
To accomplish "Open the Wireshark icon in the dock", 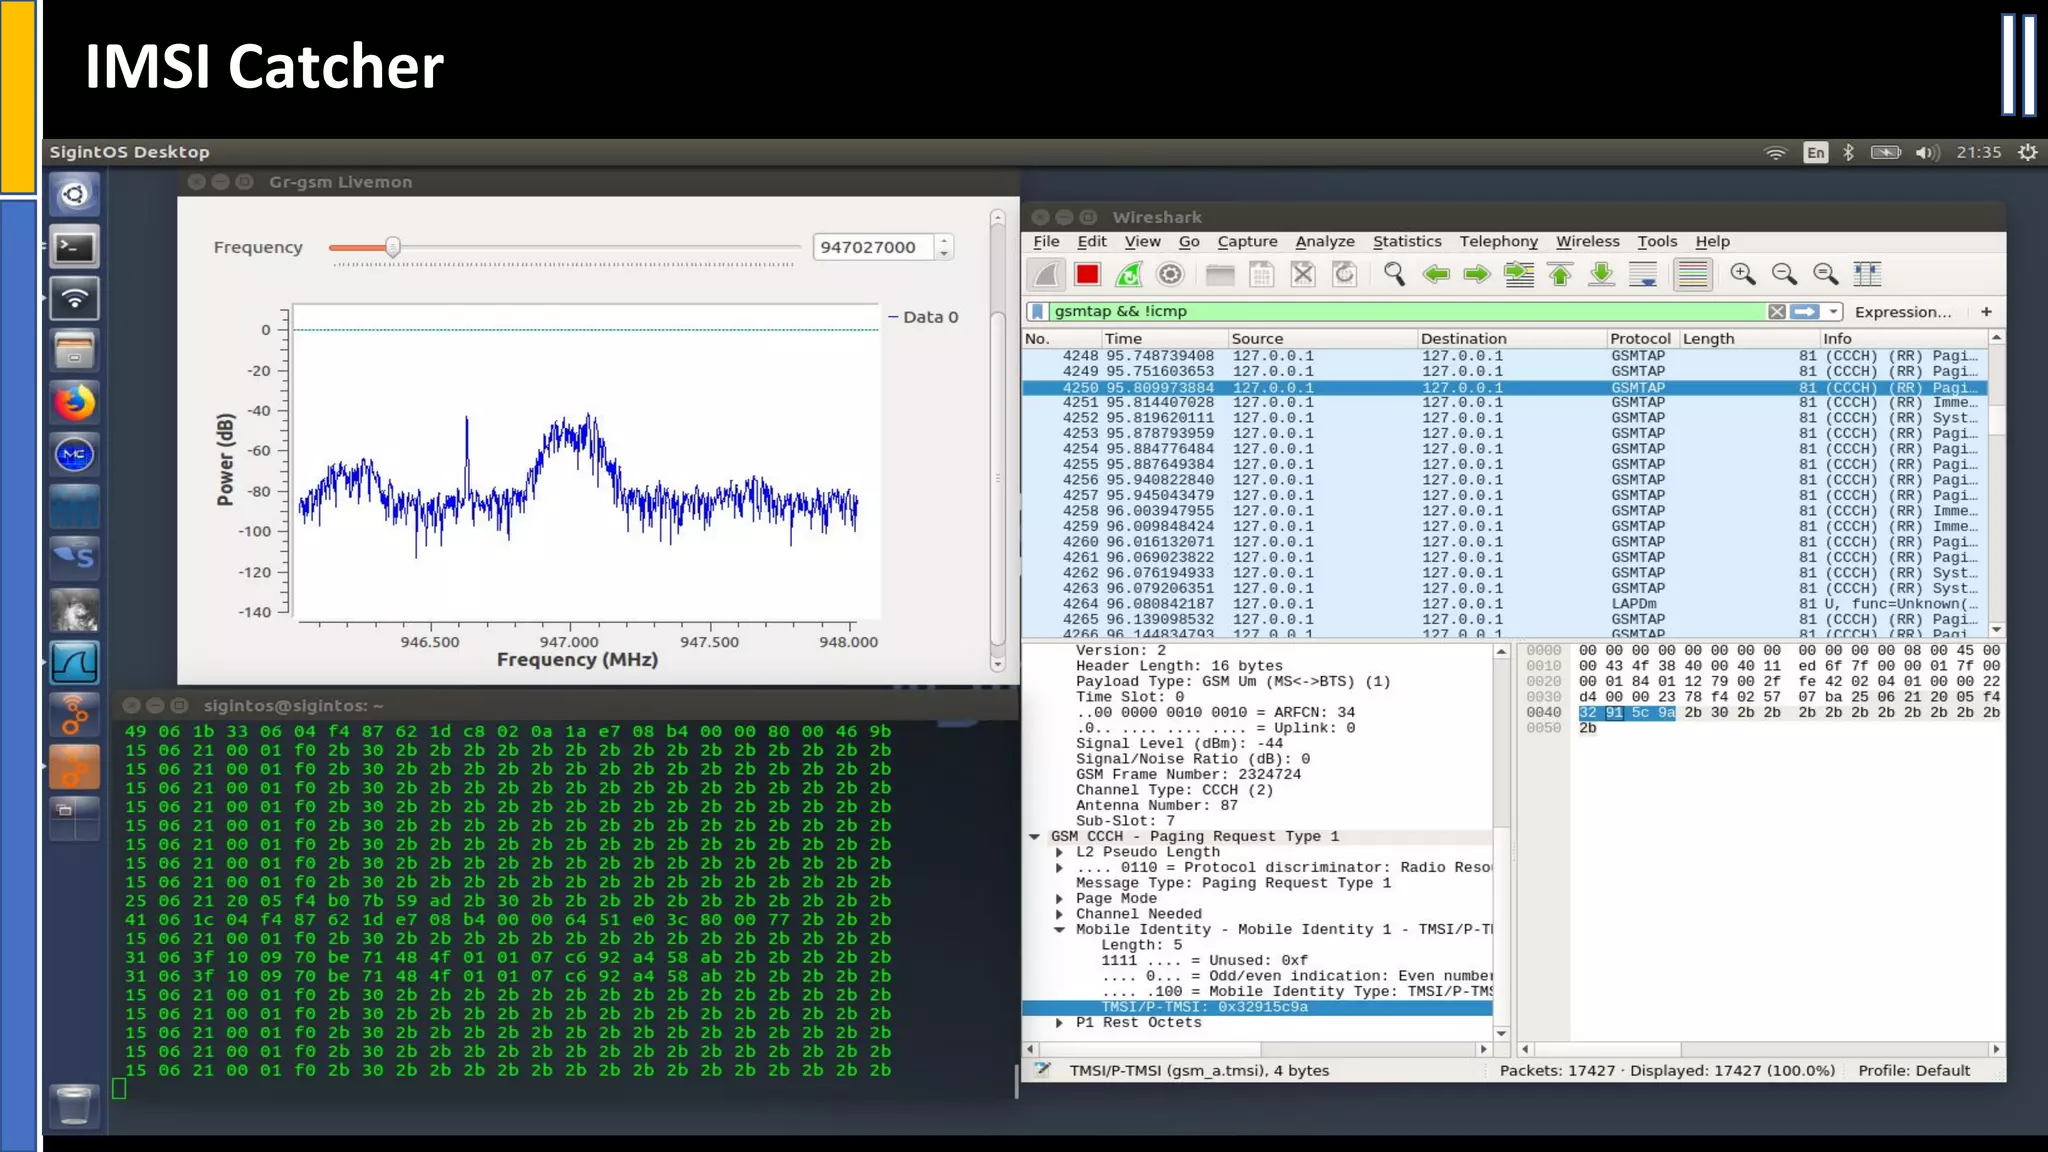I will 75,662.
